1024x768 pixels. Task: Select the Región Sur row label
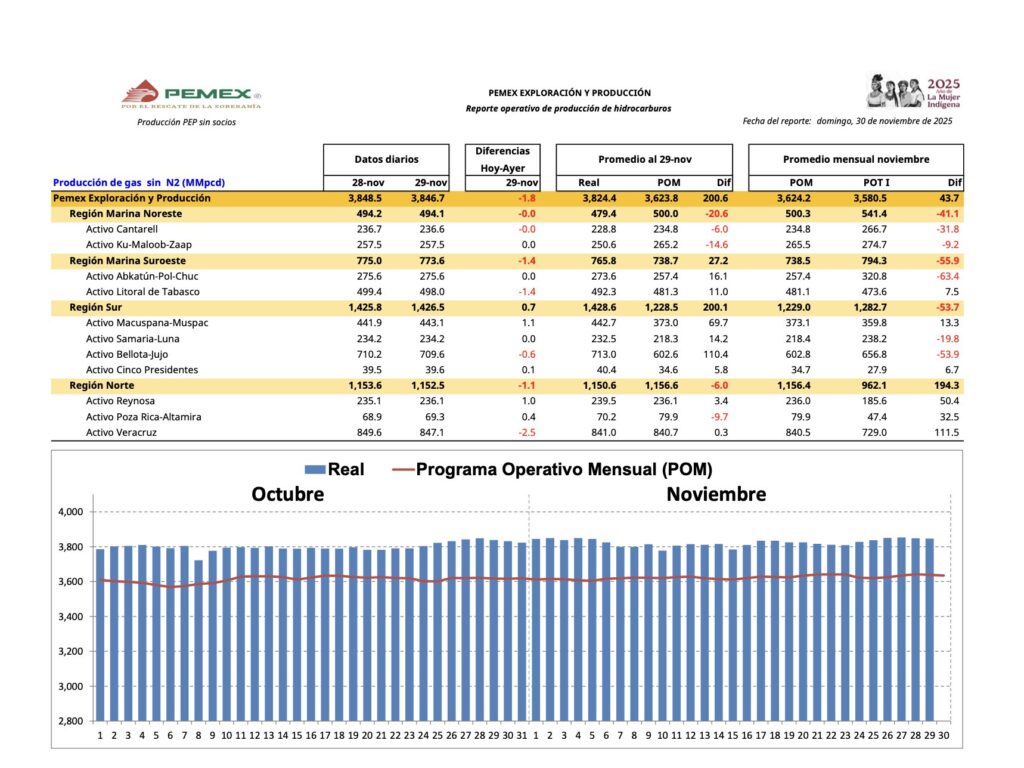97,307
